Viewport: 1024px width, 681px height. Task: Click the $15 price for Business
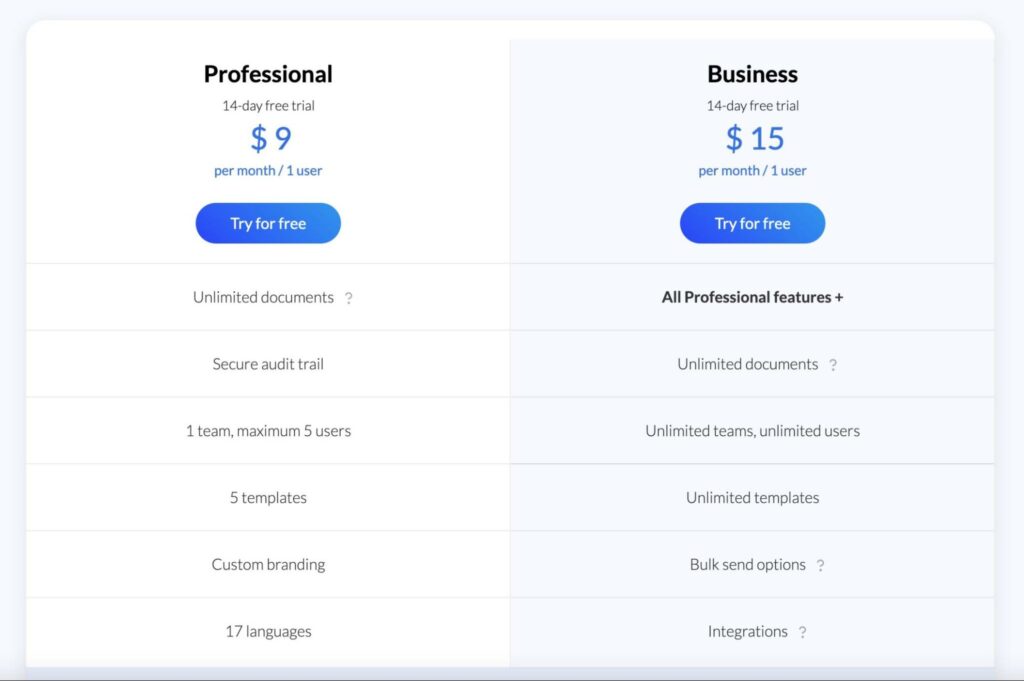pyautogui.click(x=755, y=138)
